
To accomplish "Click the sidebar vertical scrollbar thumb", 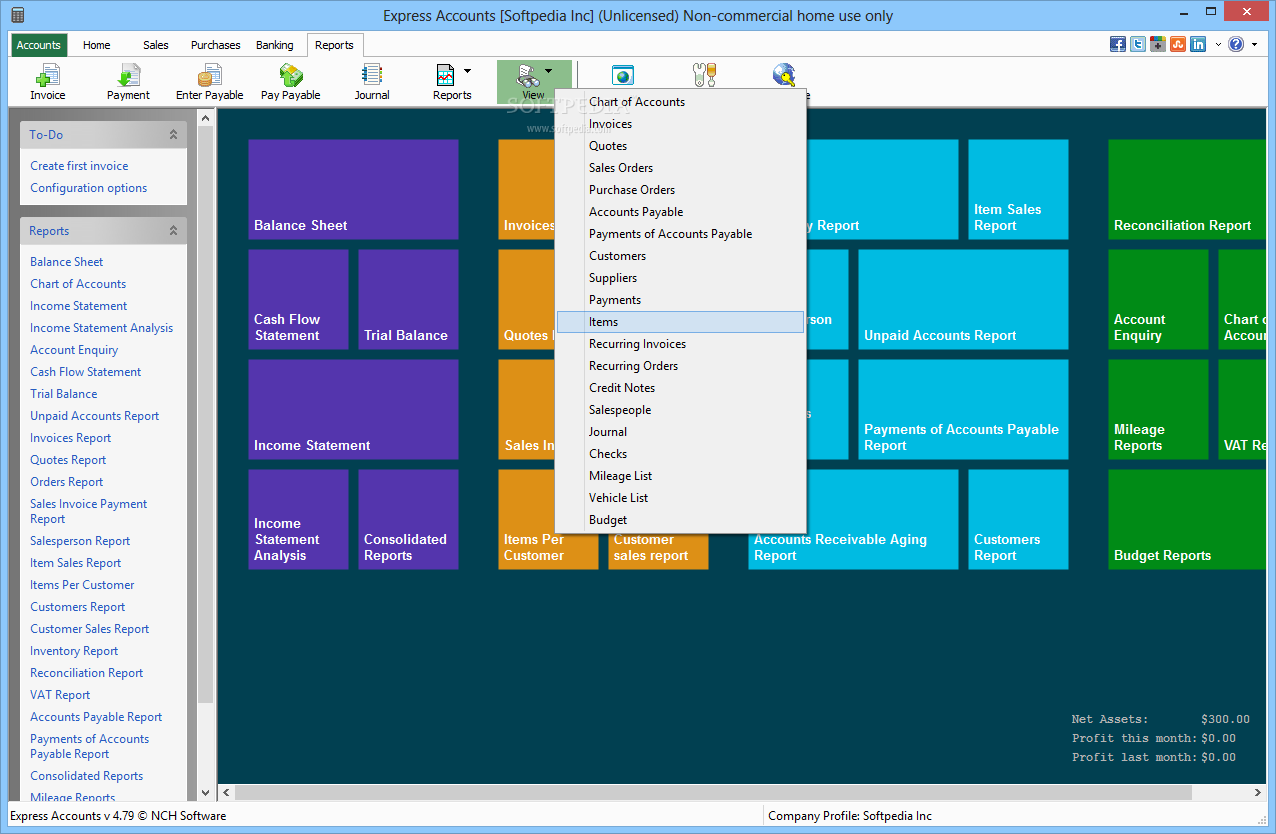I will point(205,415).
